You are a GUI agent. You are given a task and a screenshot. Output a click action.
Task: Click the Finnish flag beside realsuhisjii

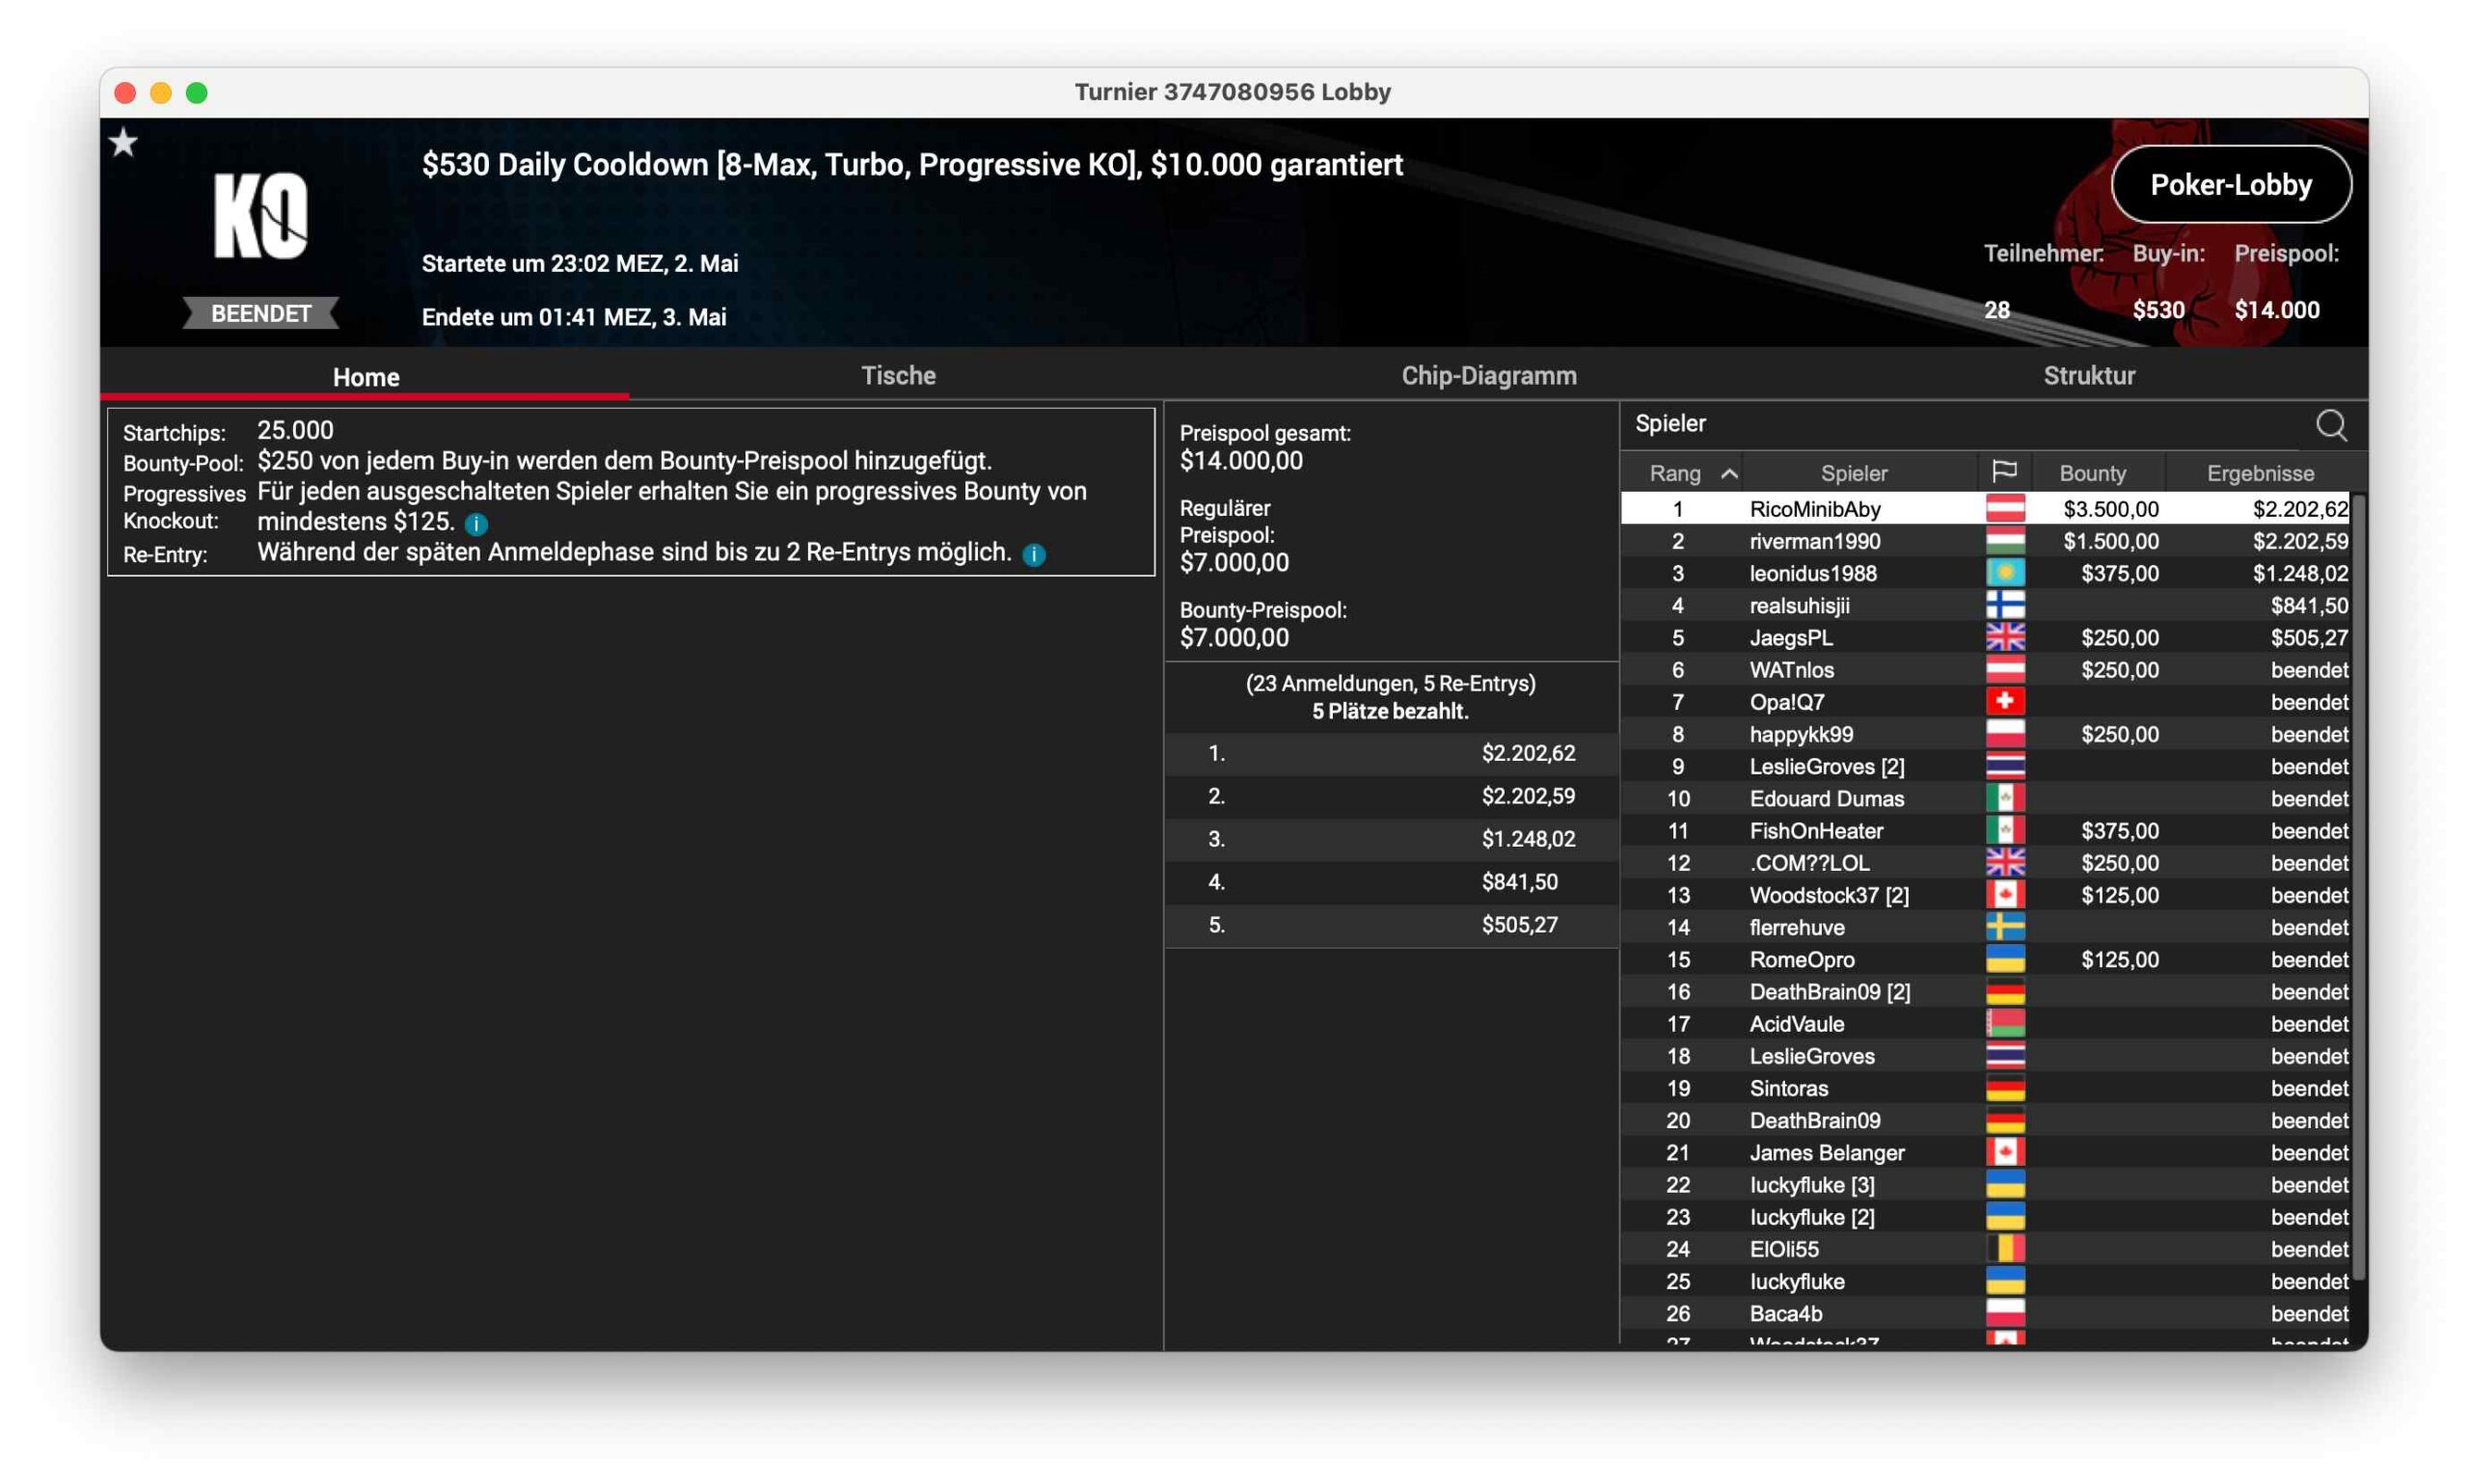2004,605
